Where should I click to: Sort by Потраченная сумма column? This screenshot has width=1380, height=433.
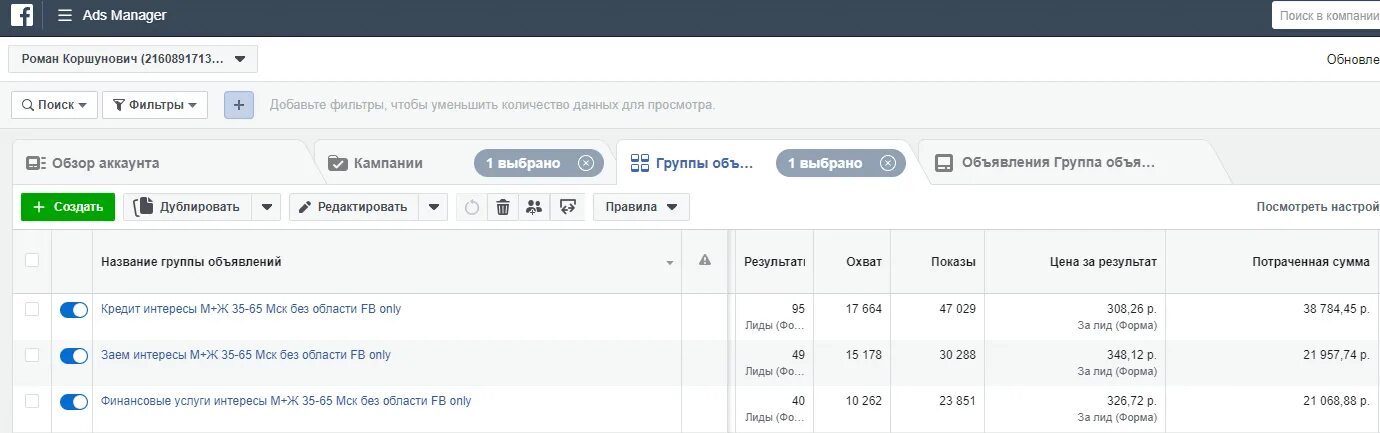[1311, 262]
